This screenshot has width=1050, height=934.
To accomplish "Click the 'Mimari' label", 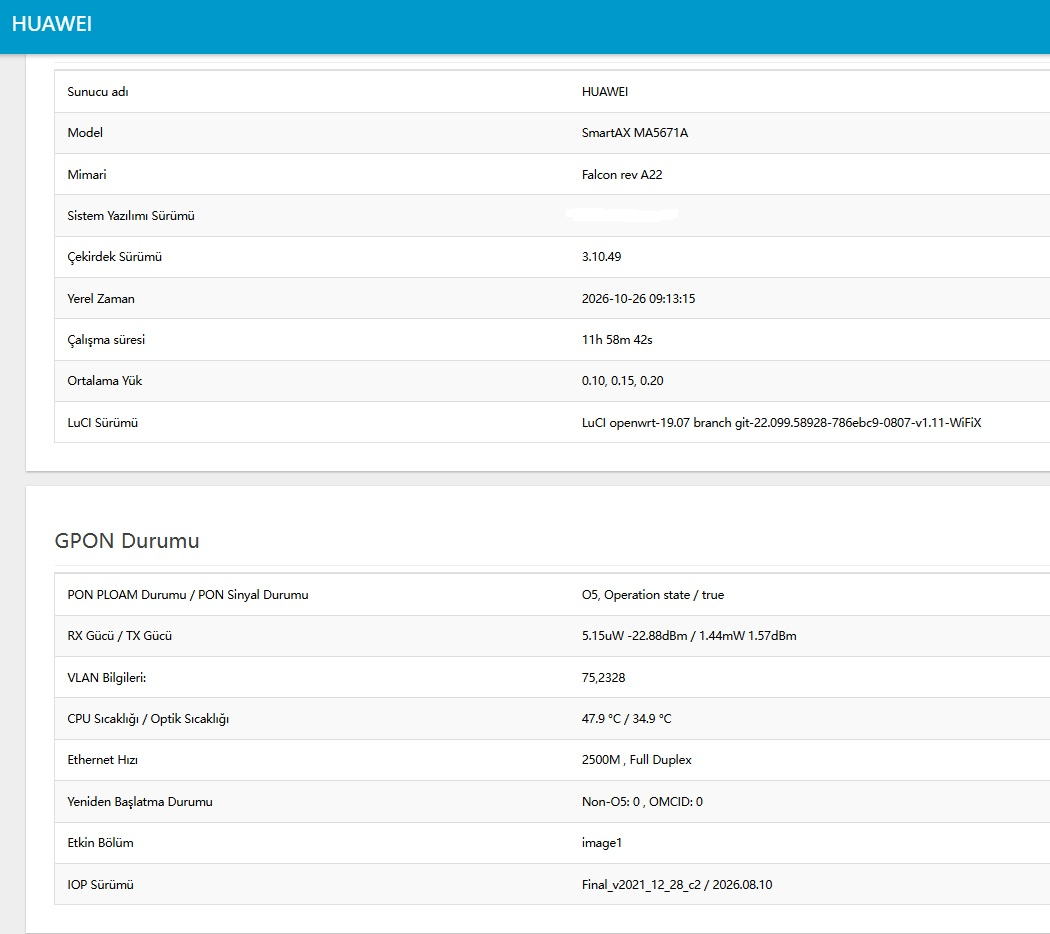I will [87, 175].
